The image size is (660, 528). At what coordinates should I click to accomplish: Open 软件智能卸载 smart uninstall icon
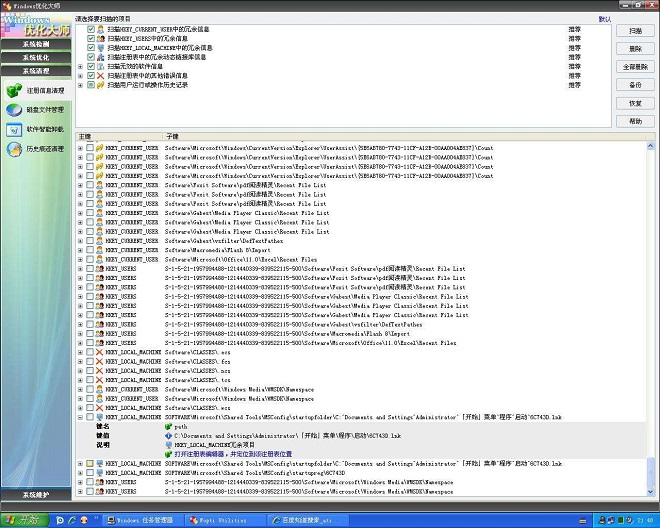pyautogui.click(x=15, y=129)
